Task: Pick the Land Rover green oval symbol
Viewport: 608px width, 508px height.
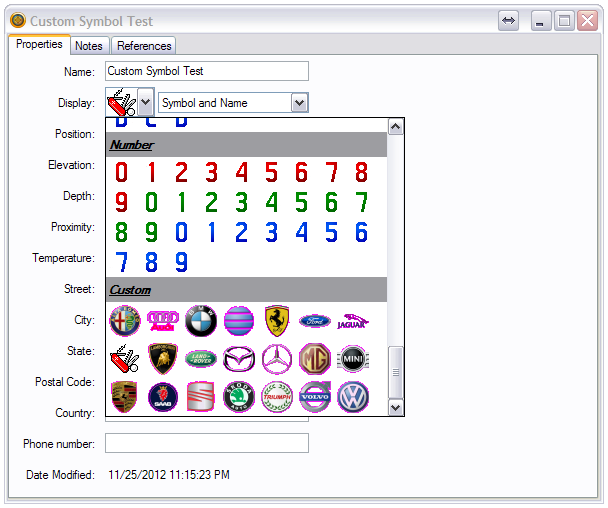Action: click(201, 359)
